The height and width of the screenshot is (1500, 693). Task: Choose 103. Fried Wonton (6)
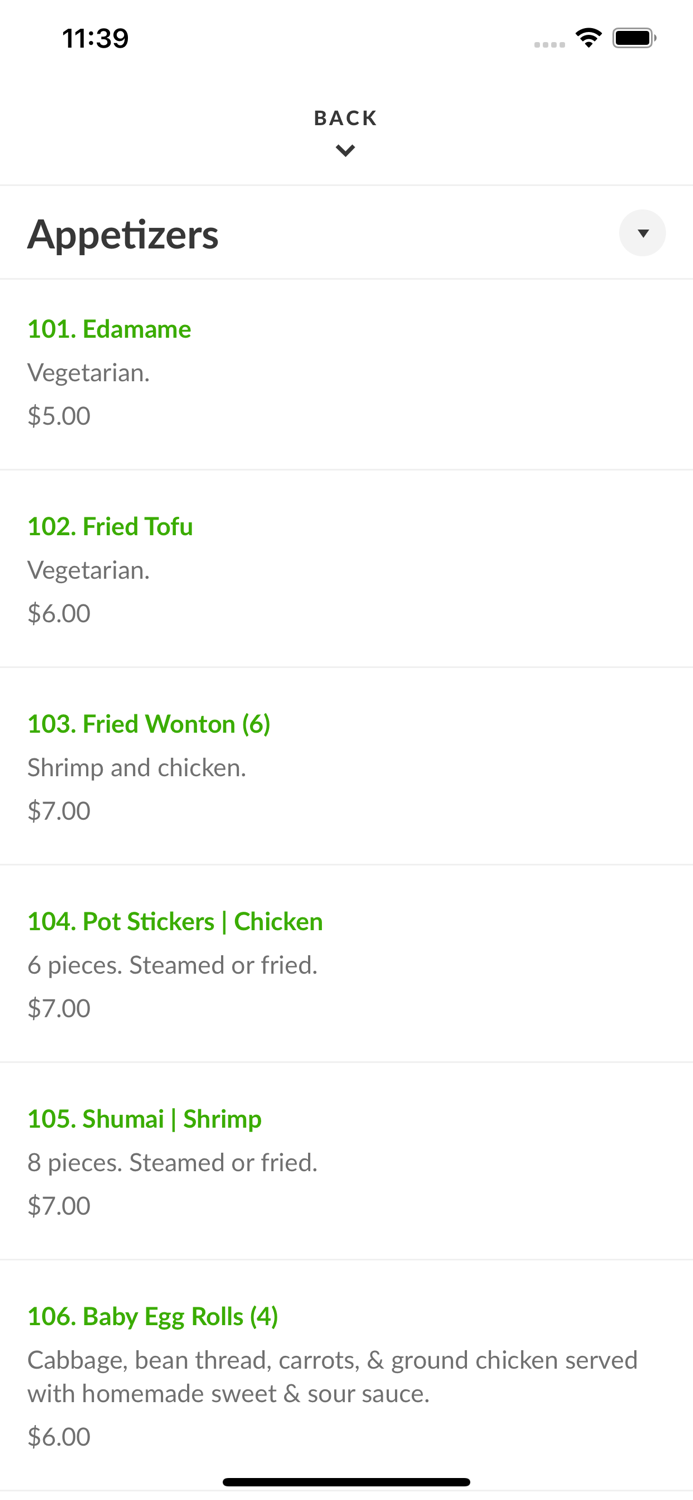click(x=149, y=724)
